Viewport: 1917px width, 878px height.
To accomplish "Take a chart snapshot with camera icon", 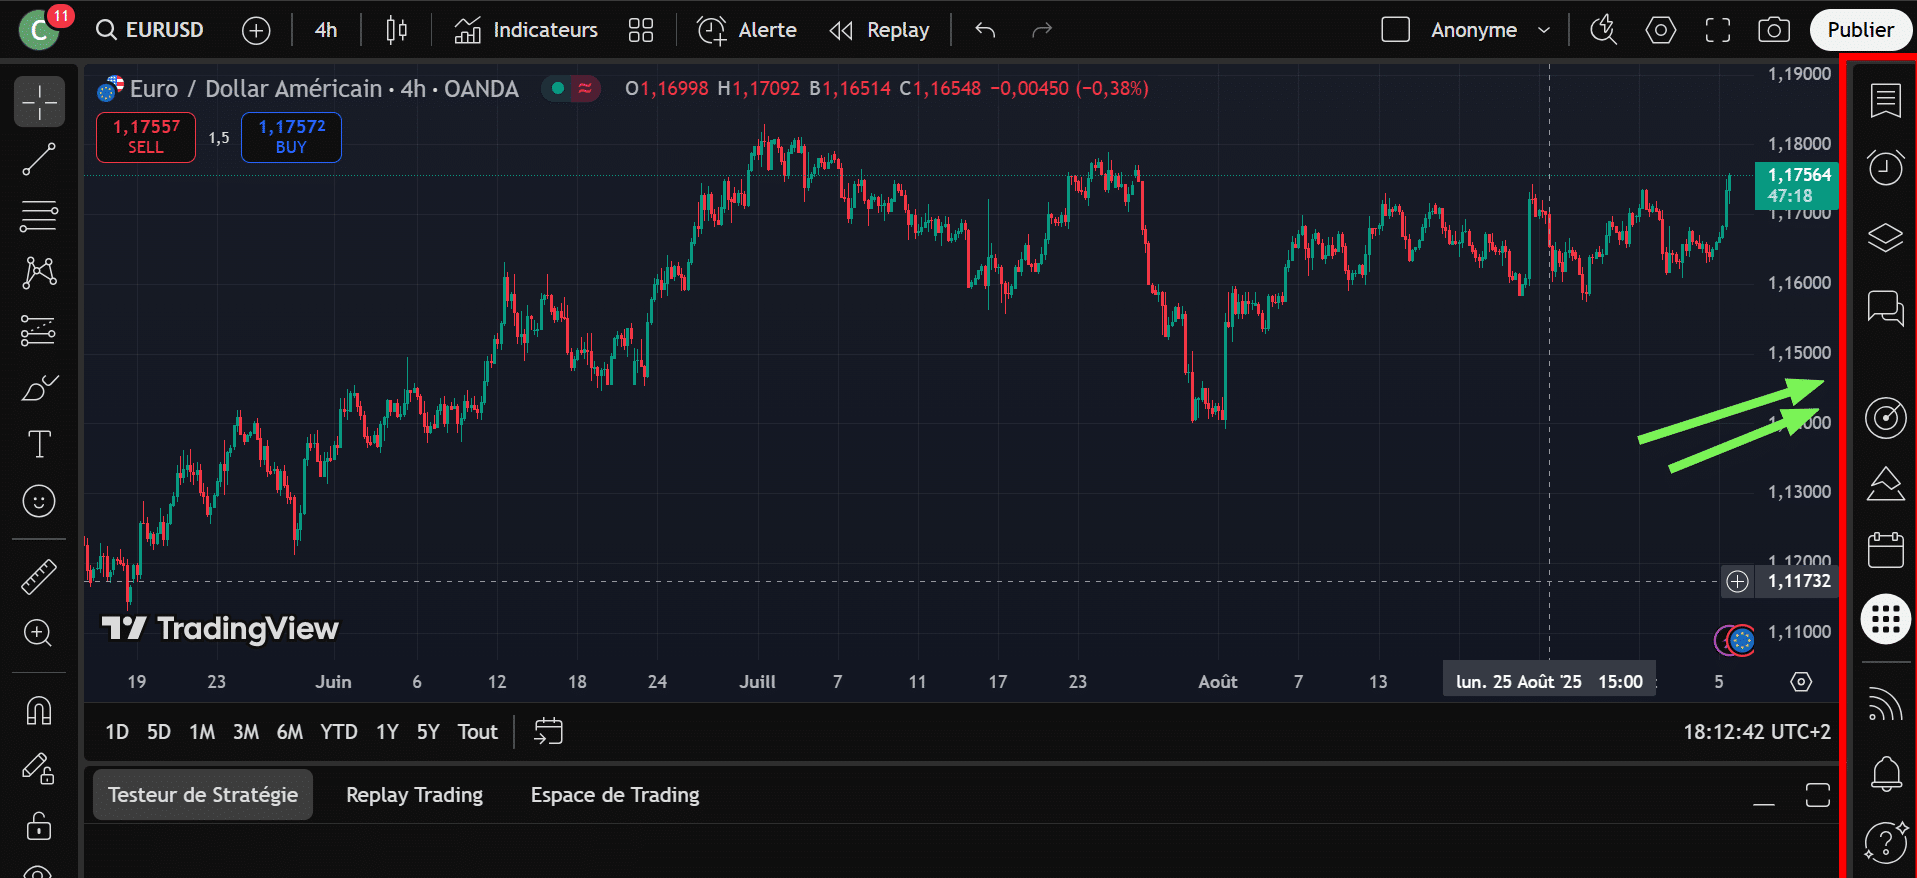I will click(1773, 30).
